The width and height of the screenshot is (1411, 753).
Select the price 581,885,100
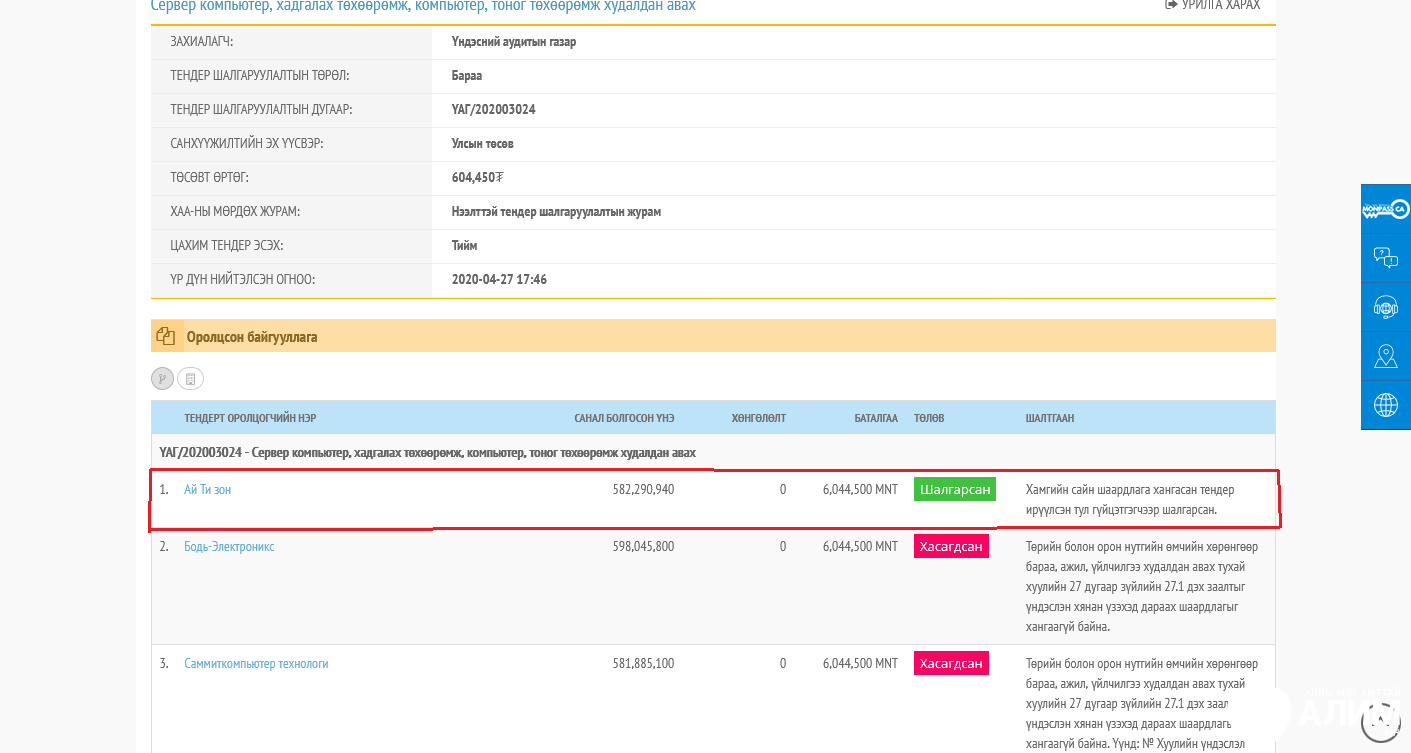[643, 664]
